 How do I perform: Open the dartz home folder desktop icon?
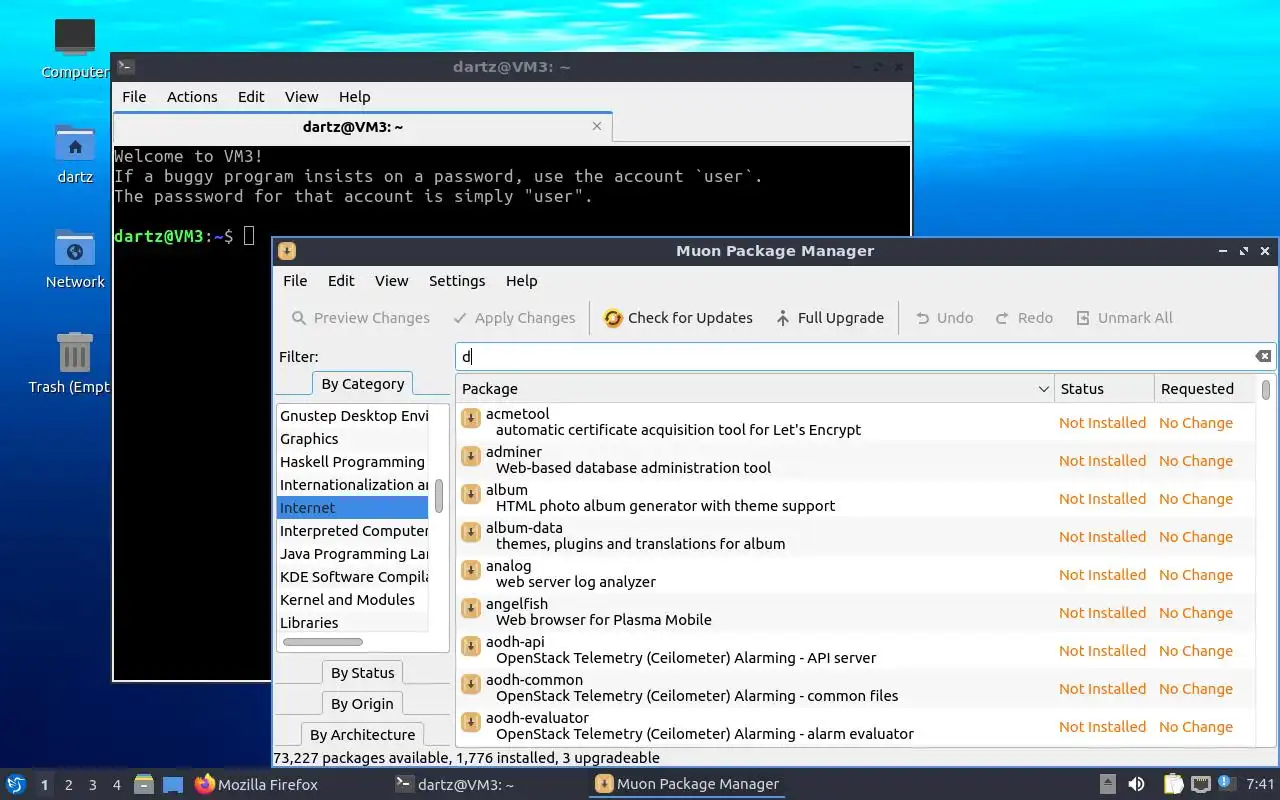pos(75,155)
